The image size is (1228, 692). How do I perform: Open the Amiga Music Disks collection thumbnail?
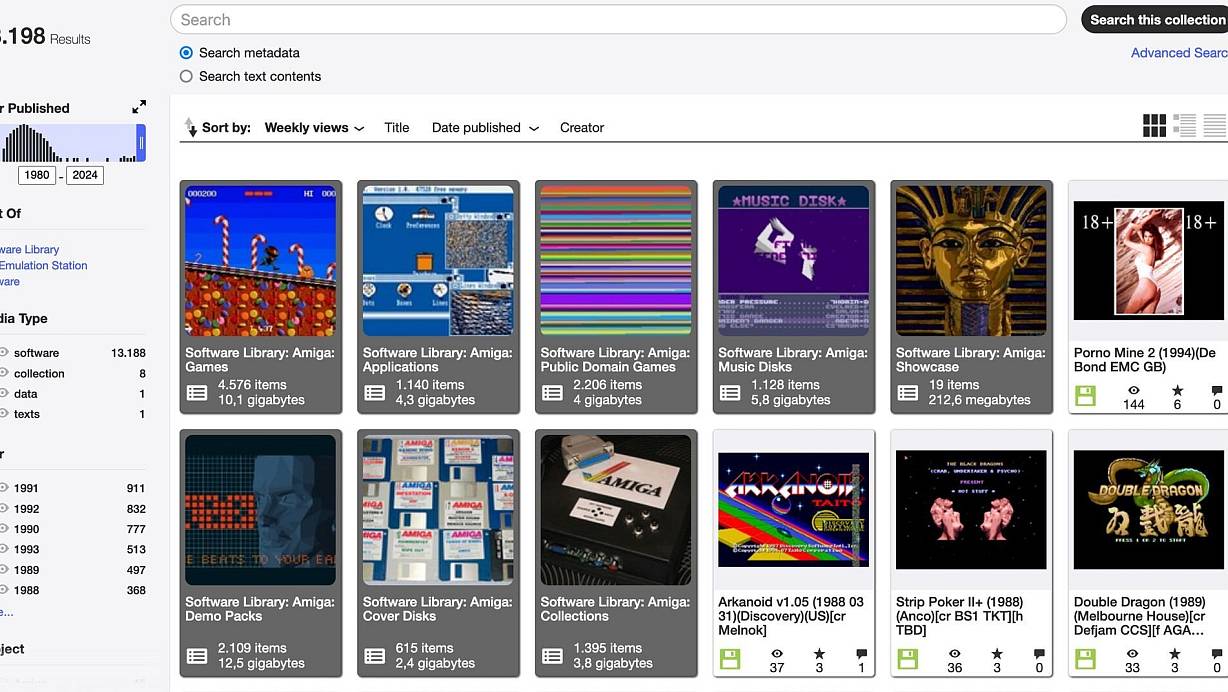pos(793,261)
